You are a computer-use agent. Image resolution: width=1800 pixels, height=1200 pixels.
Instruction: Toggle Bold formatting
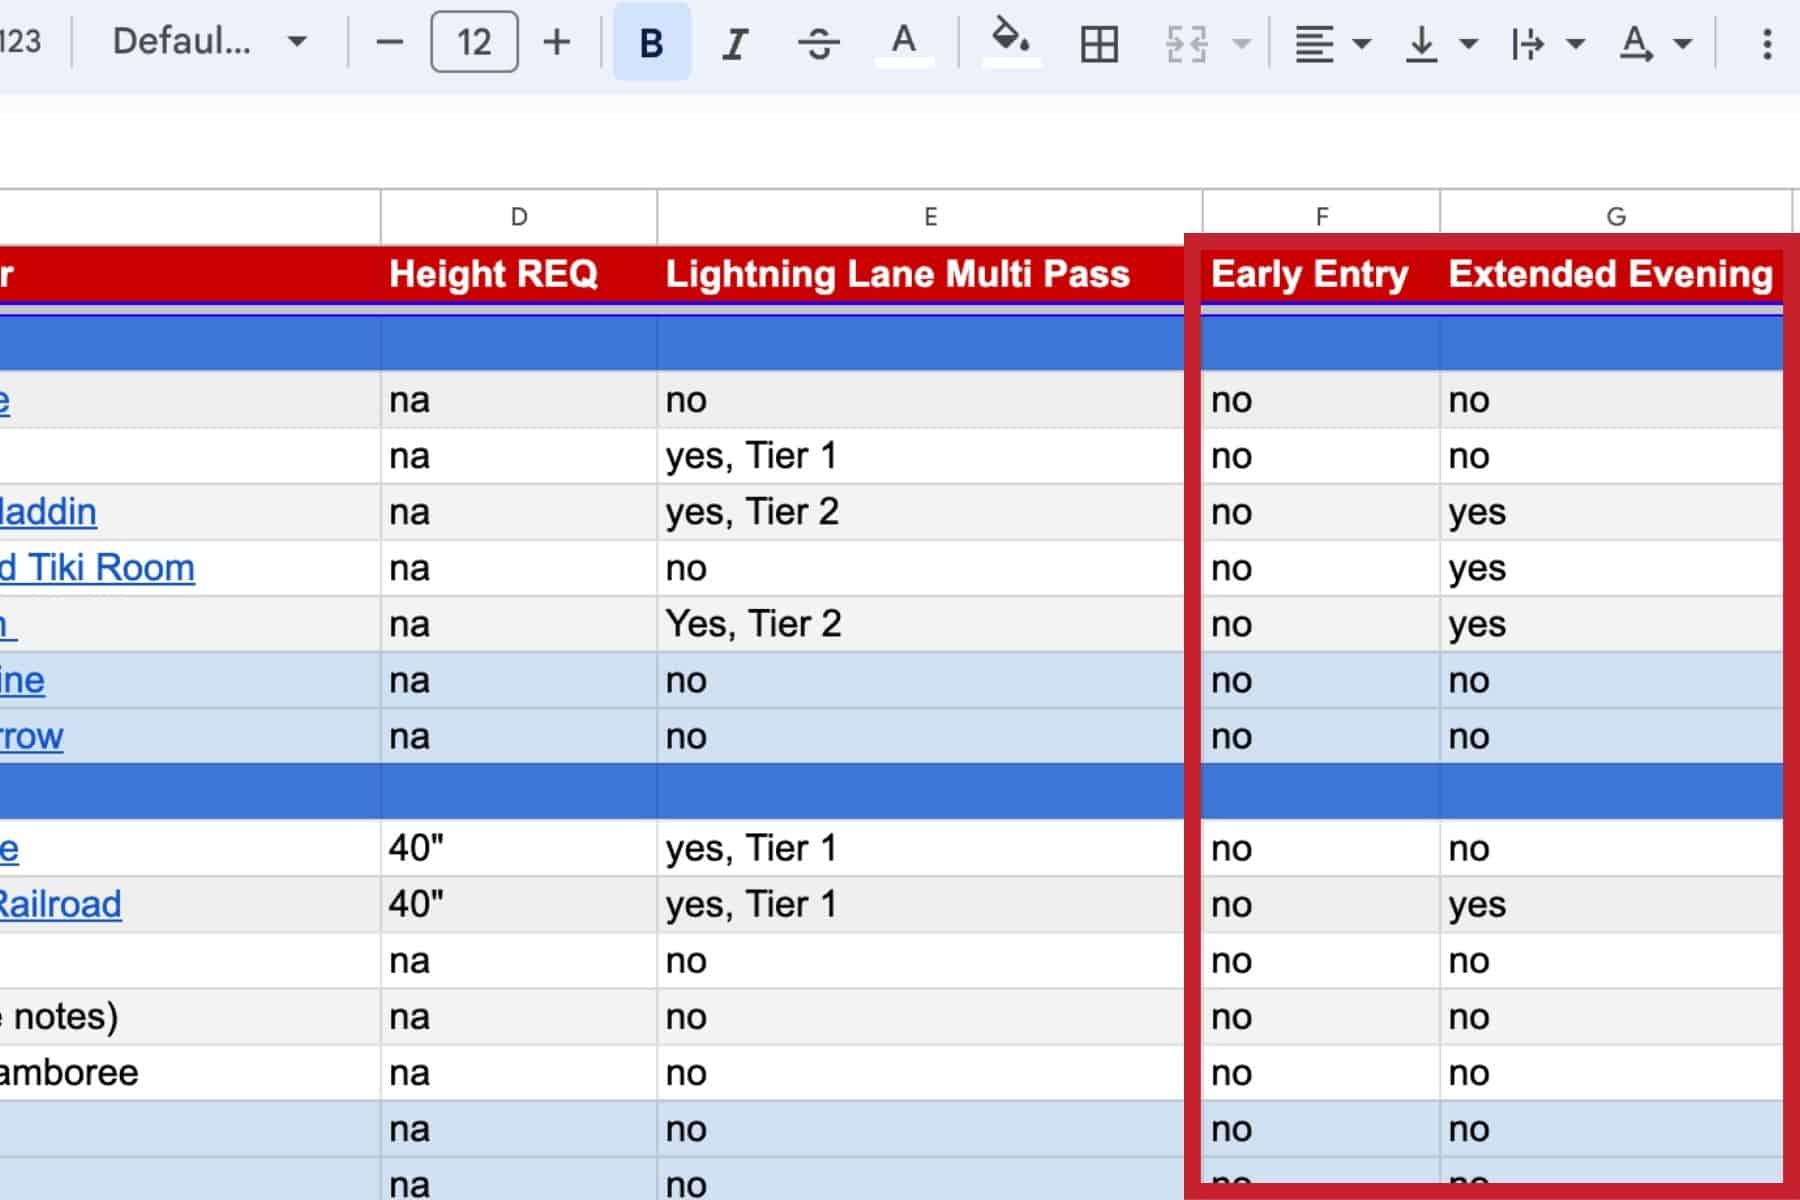click(x=651, y=42)
